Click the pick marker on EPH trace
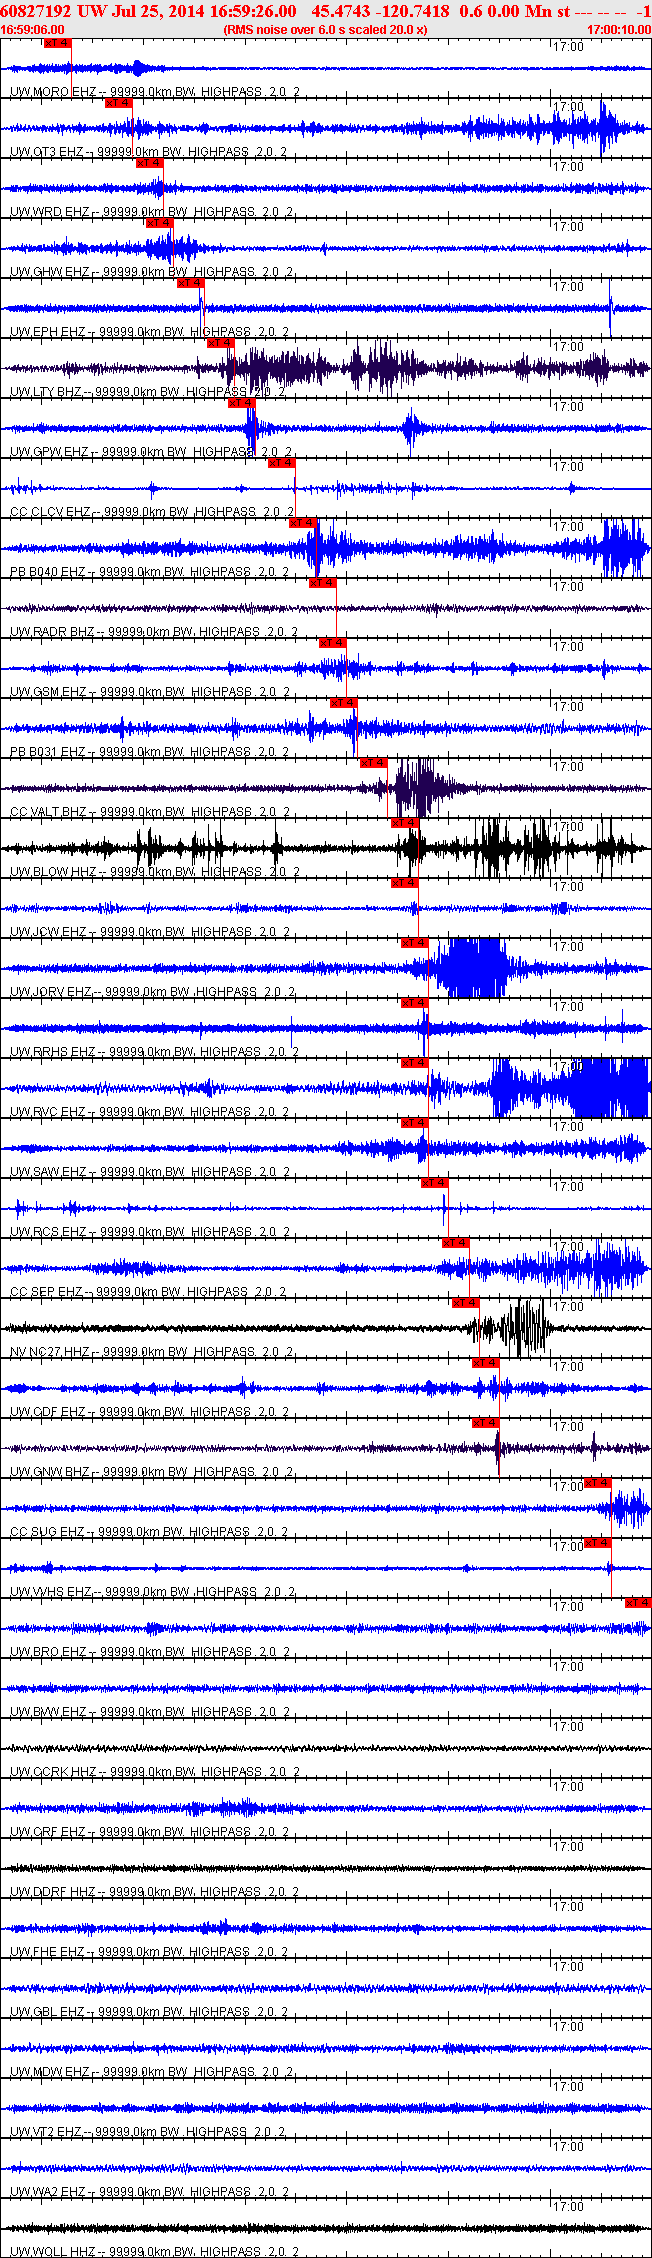Viewport: 652px width, 2258px height. click(190, 283)
